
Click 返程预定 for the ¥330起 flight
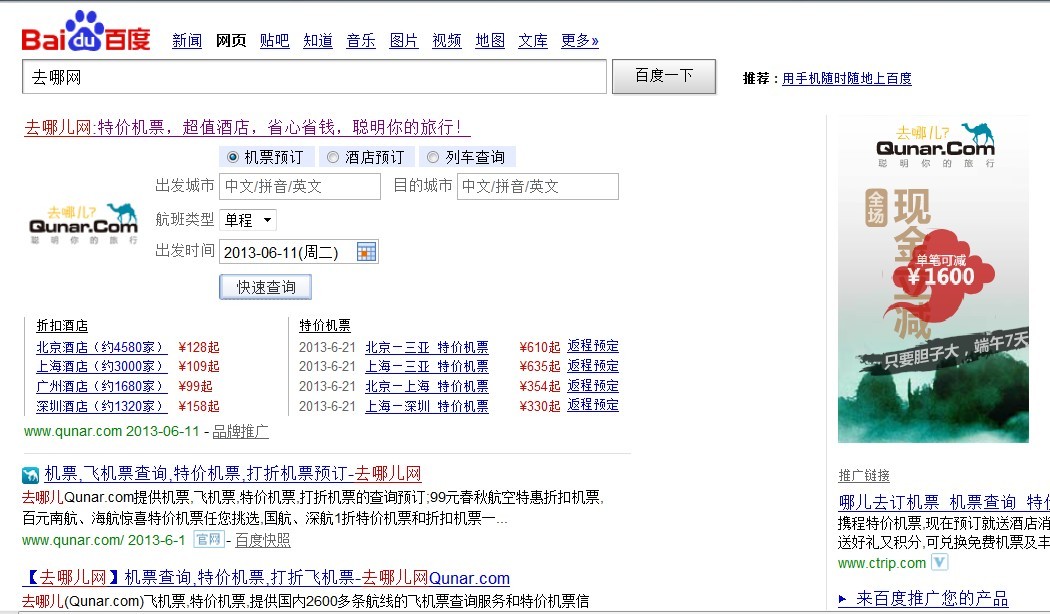point(593,405)
